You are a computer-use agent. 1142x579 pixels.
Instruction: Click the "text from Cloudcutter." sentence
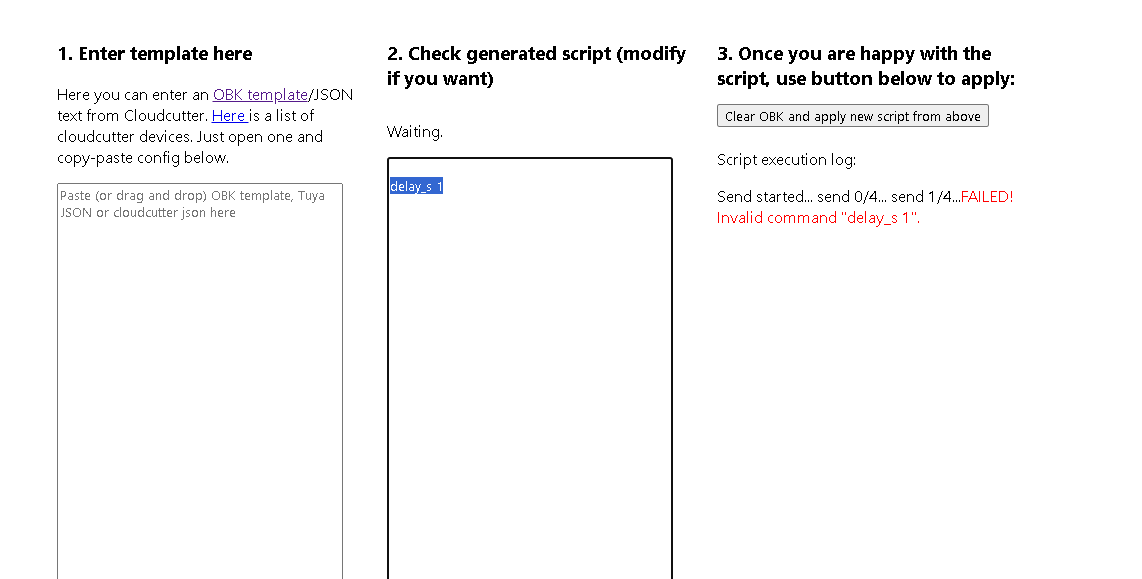coord(133,116)
